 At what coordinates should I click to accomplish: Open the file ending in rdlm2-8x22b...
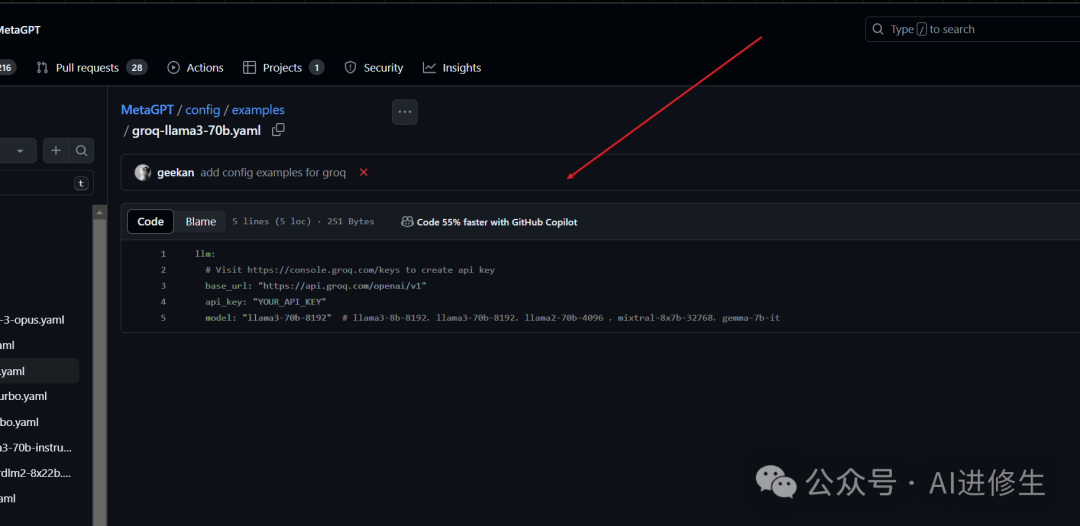click(x=37, y=473)
